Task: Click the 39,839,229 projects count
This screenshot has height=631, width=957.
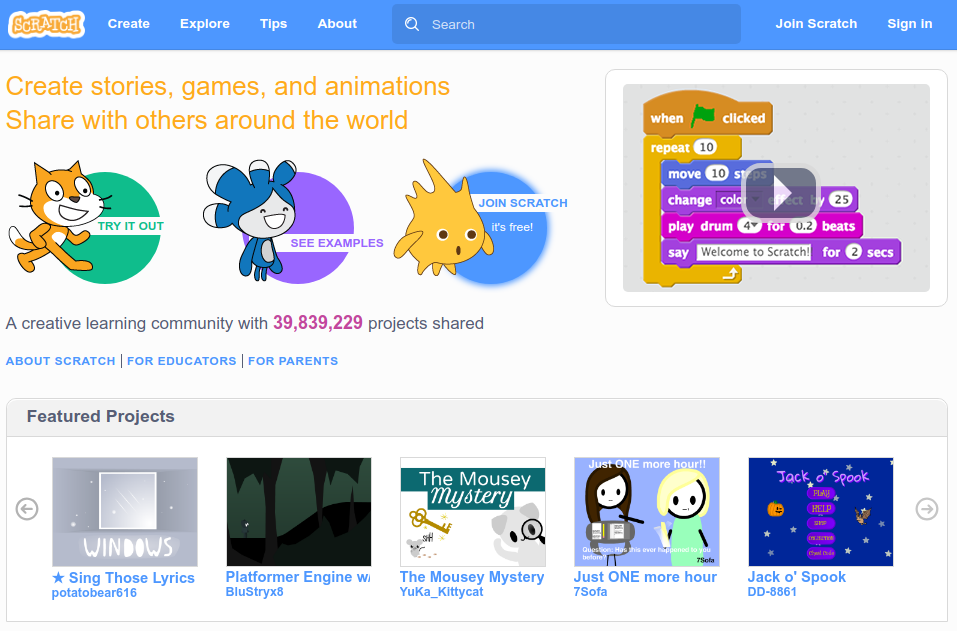Action: (x=317, y=322)
